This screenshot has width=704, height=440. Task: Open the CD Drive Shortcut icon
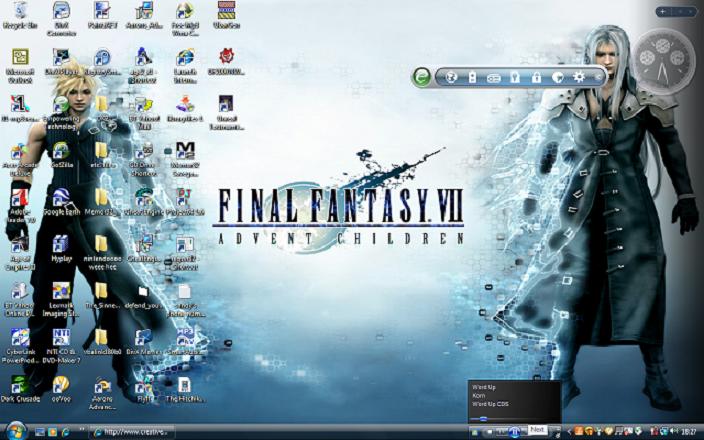[x=144, y=159]
